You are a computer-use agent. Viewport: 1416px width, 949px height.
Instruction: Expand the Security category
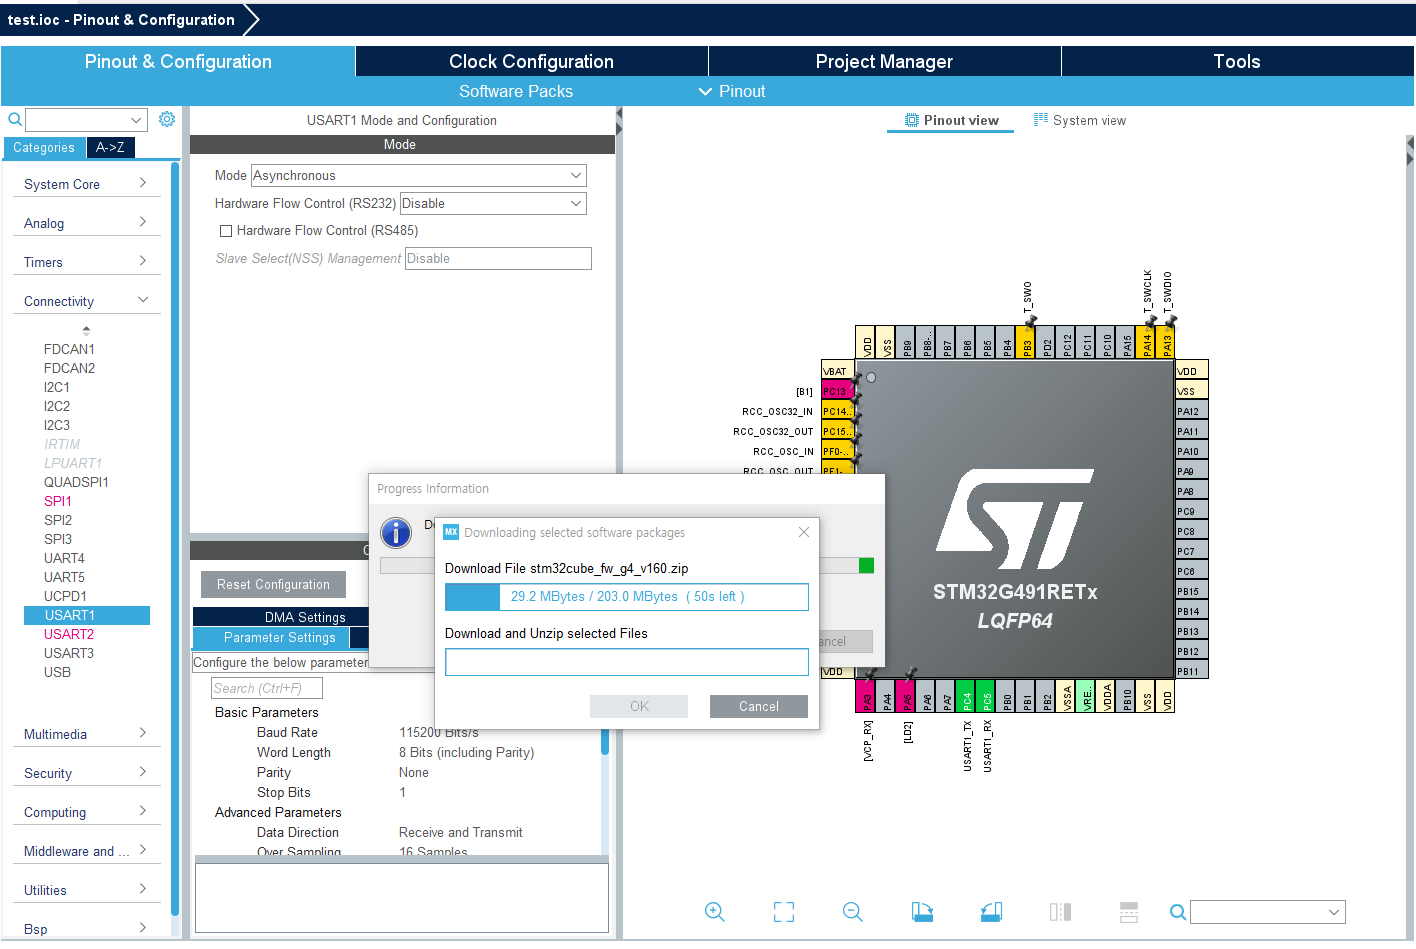point(86,773)
